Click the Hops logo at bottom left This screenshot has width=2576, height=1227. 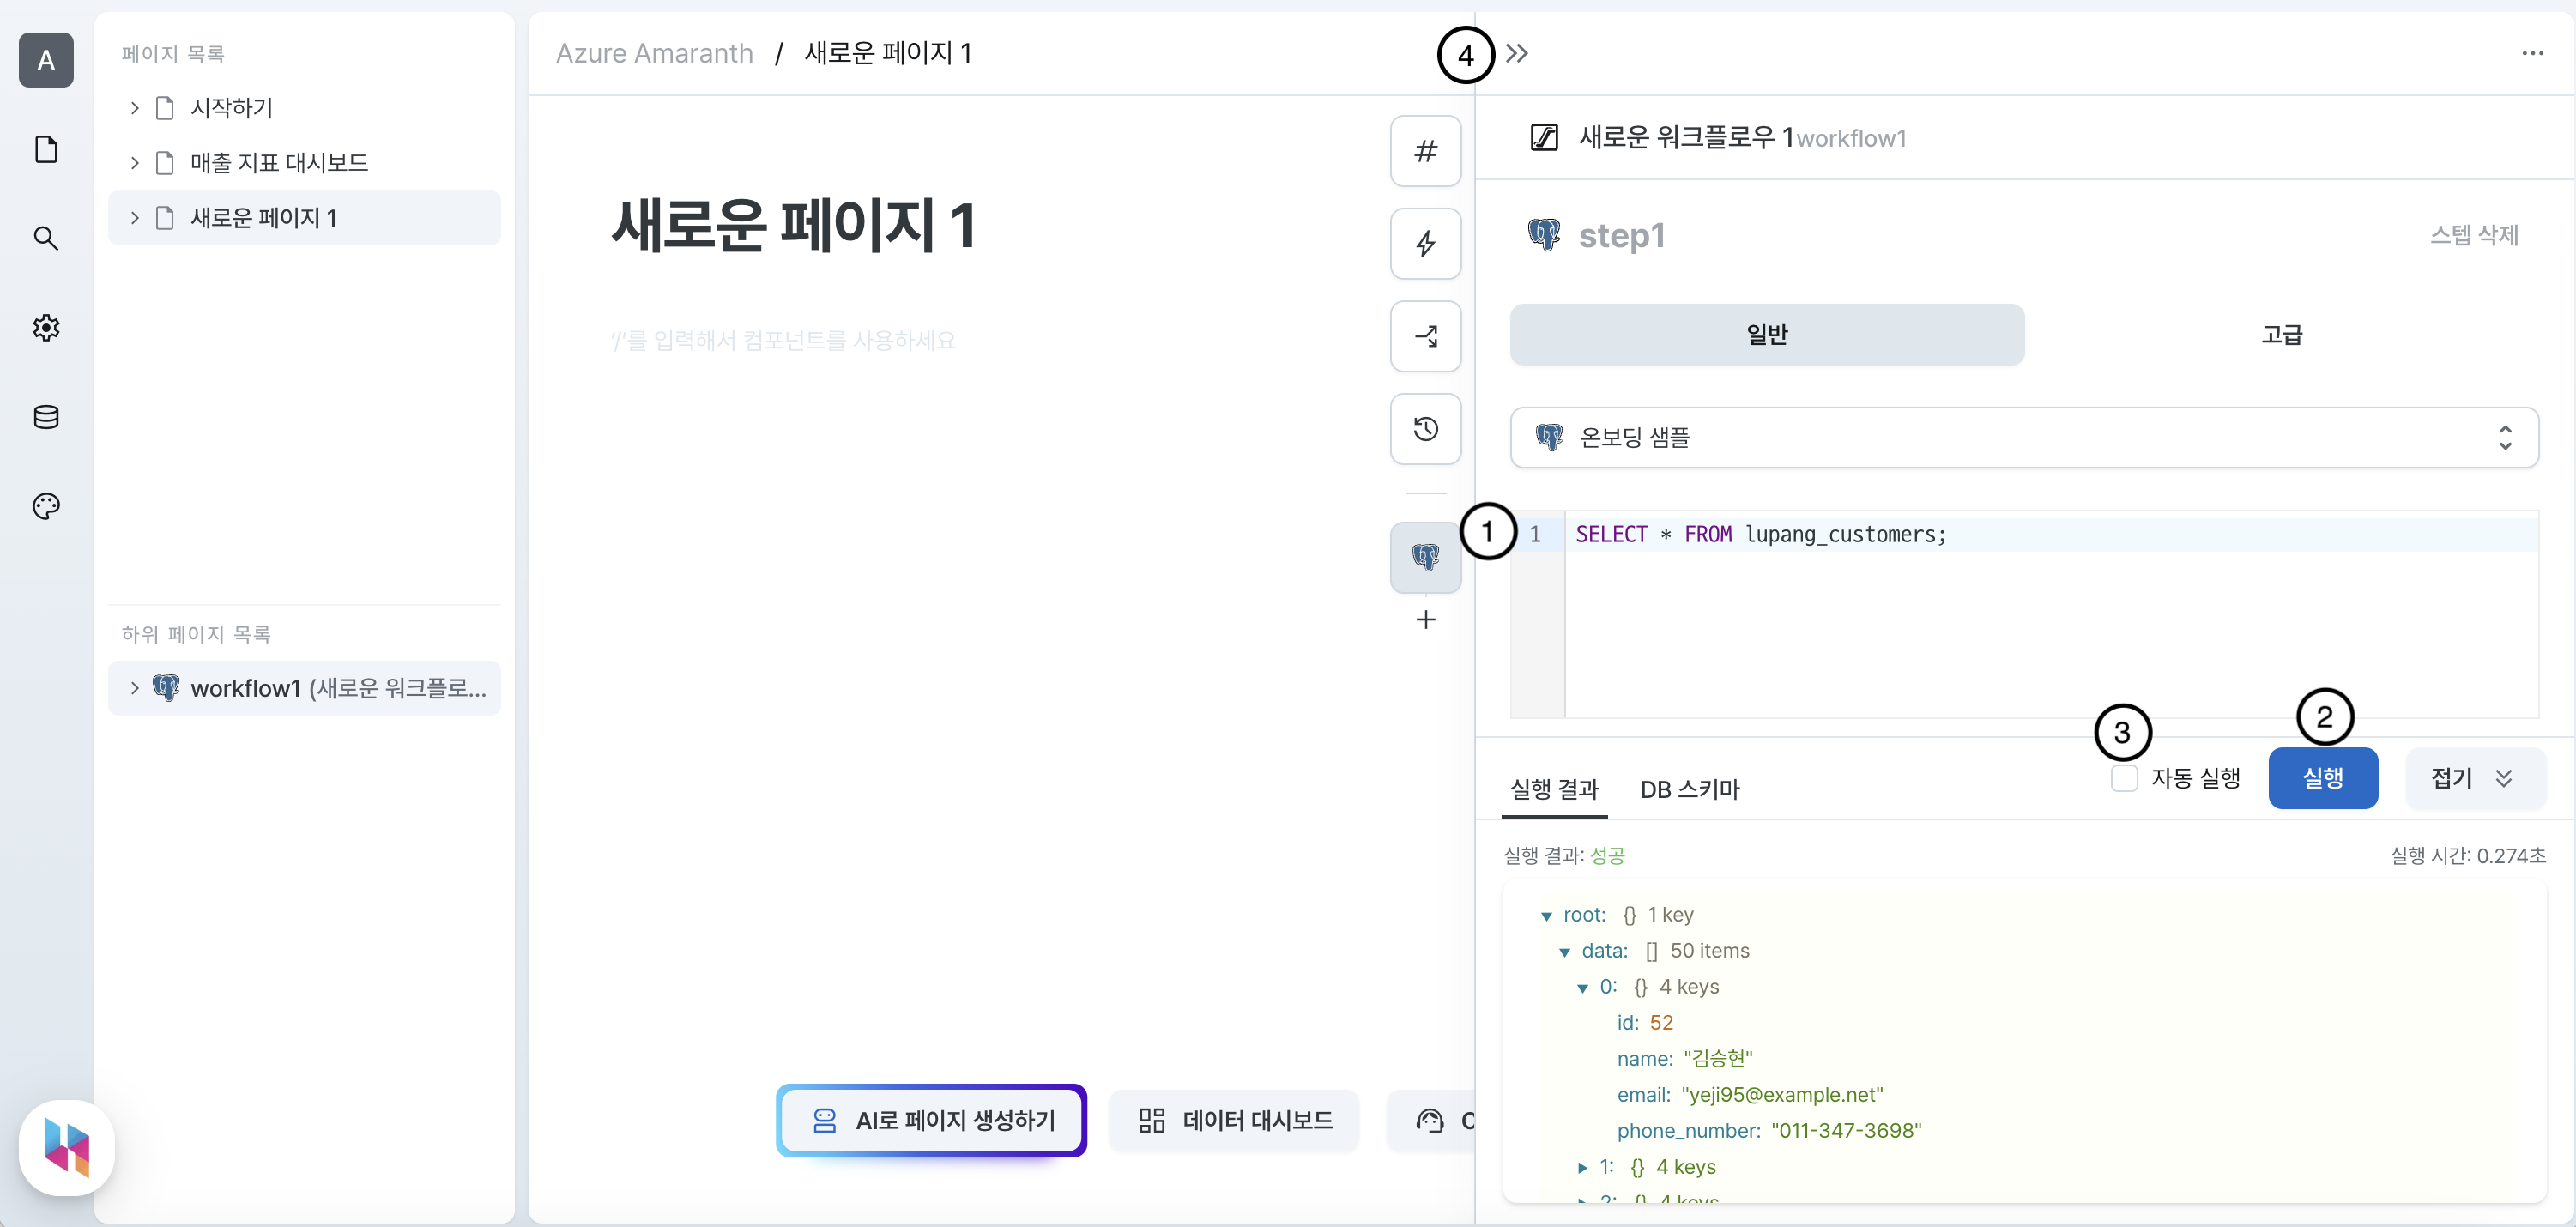[x=67, y=1148]
